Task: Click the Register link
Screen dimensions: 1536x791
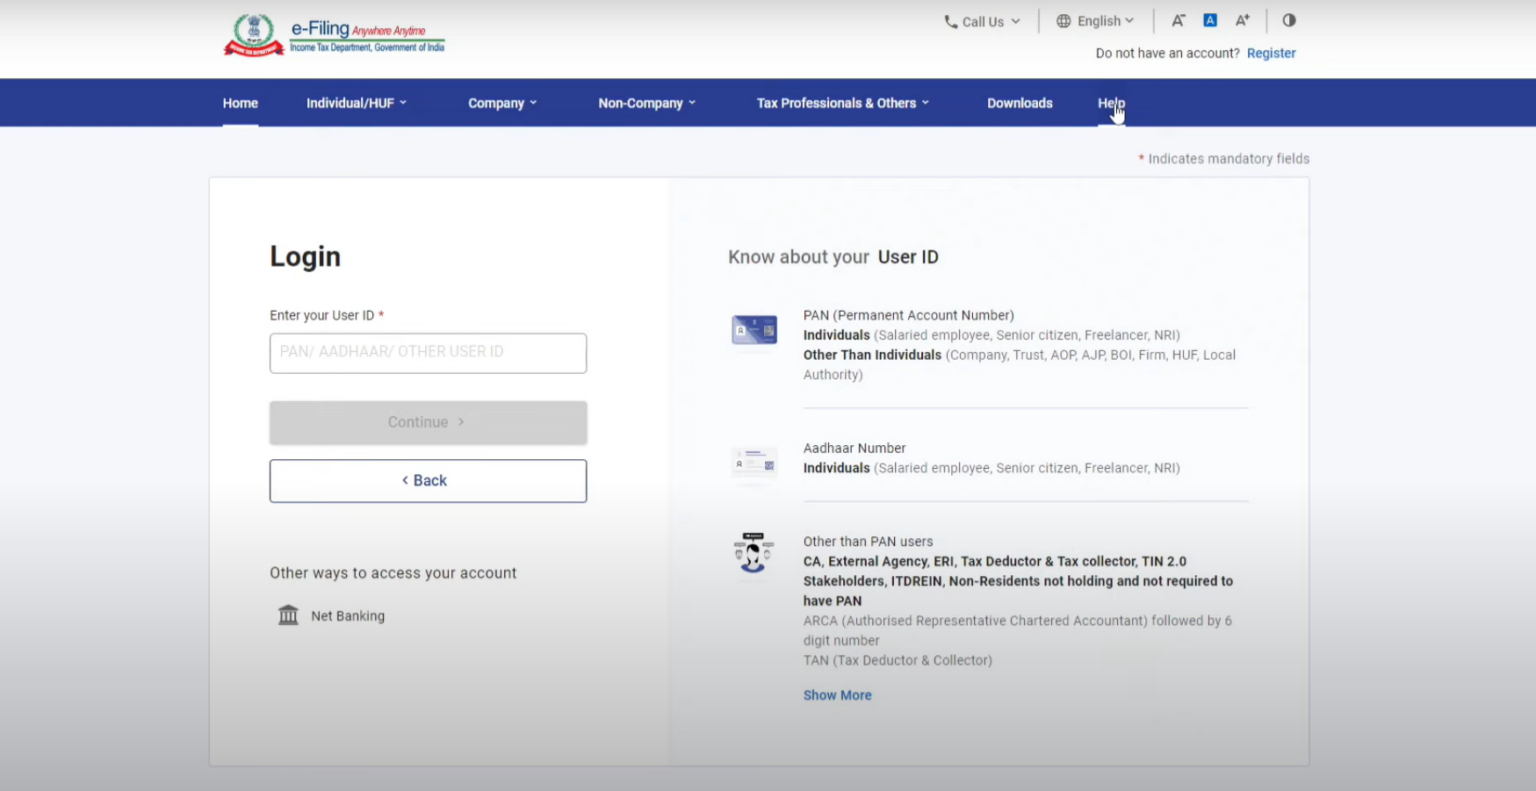Action: coord(1271,53)
